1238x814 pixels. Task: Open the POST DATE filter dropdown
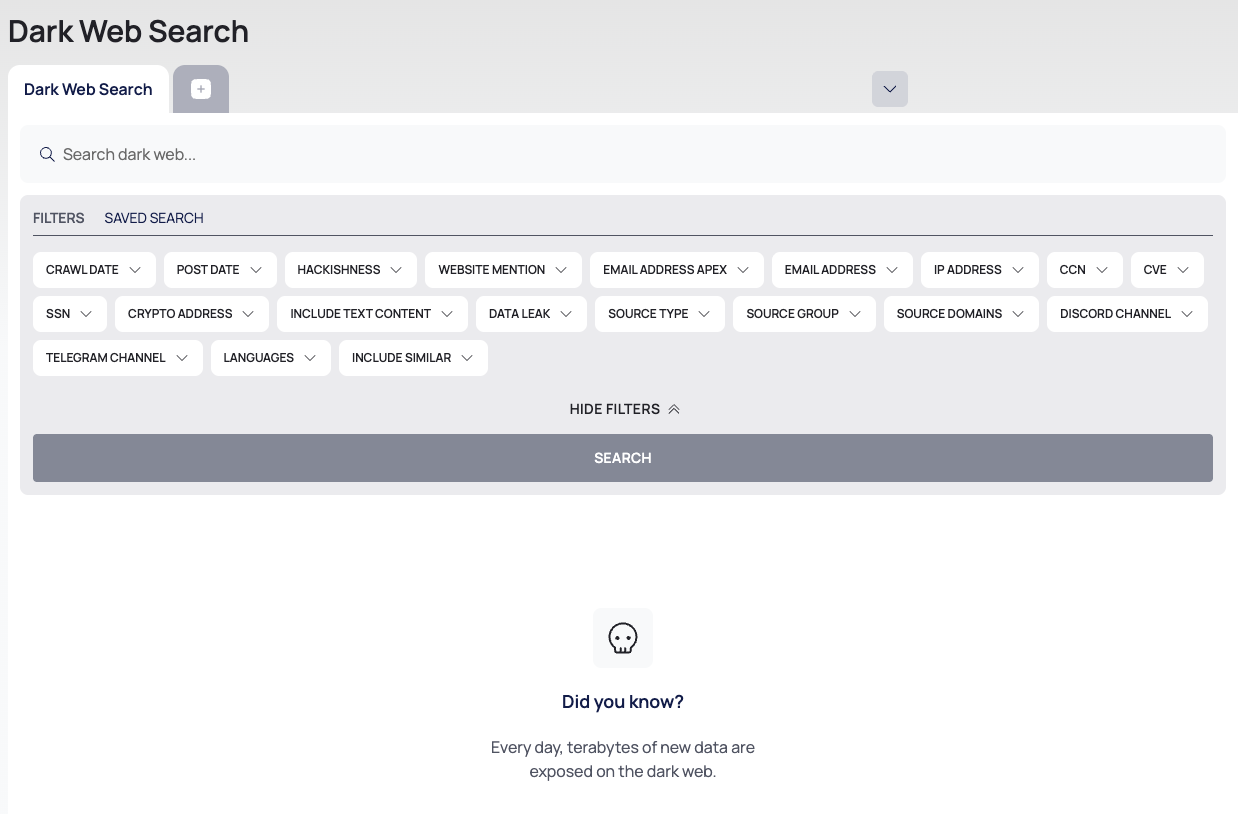(220, 270)
